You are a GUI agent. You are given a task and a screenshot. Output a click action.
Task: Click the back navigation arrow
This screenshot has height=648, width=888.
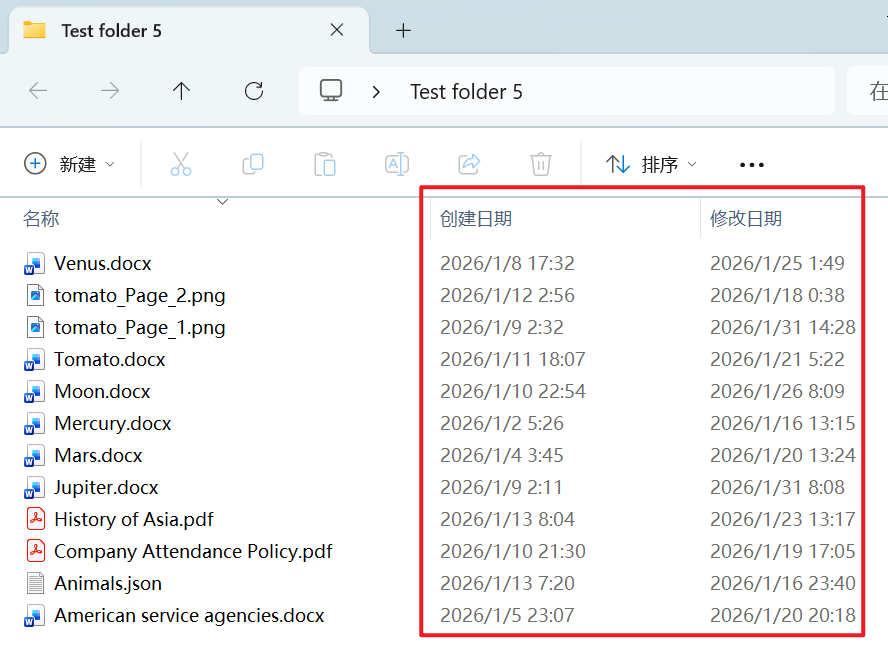38,90
